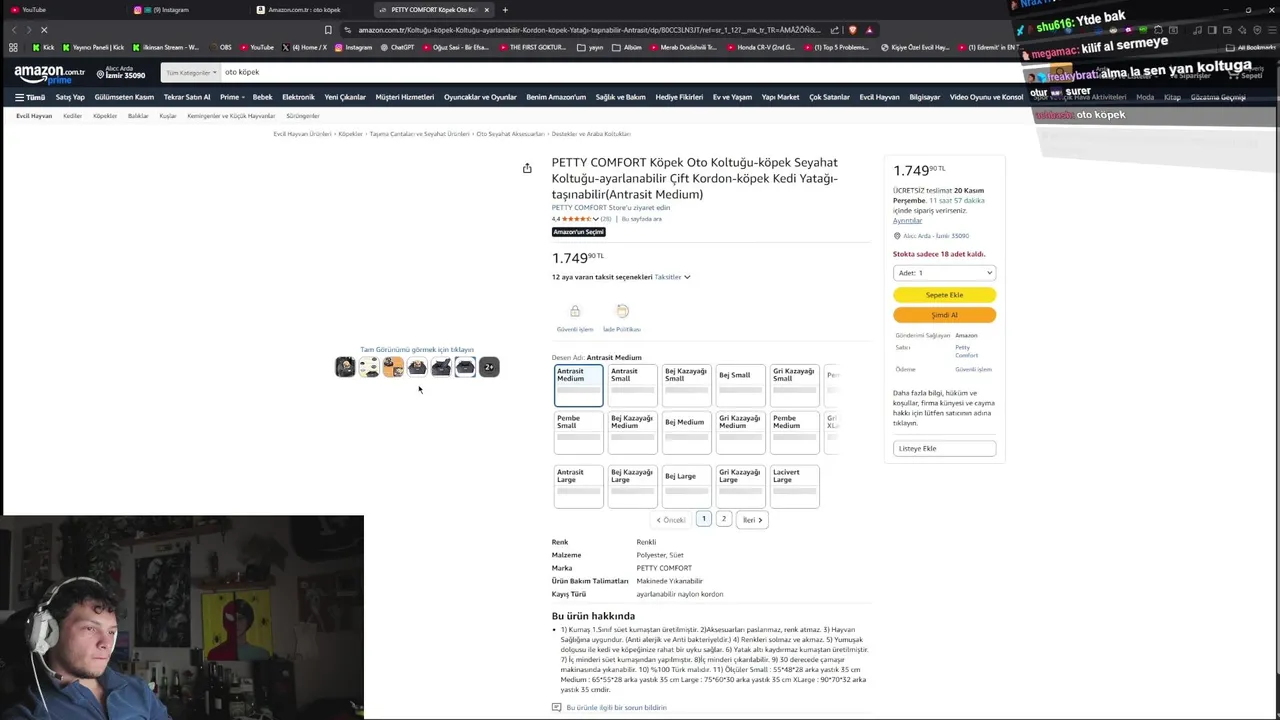The height and width of the screenshot is (720, 1280).
Task: Open the Listeye Ekle button
Action: tap(944, 448)
